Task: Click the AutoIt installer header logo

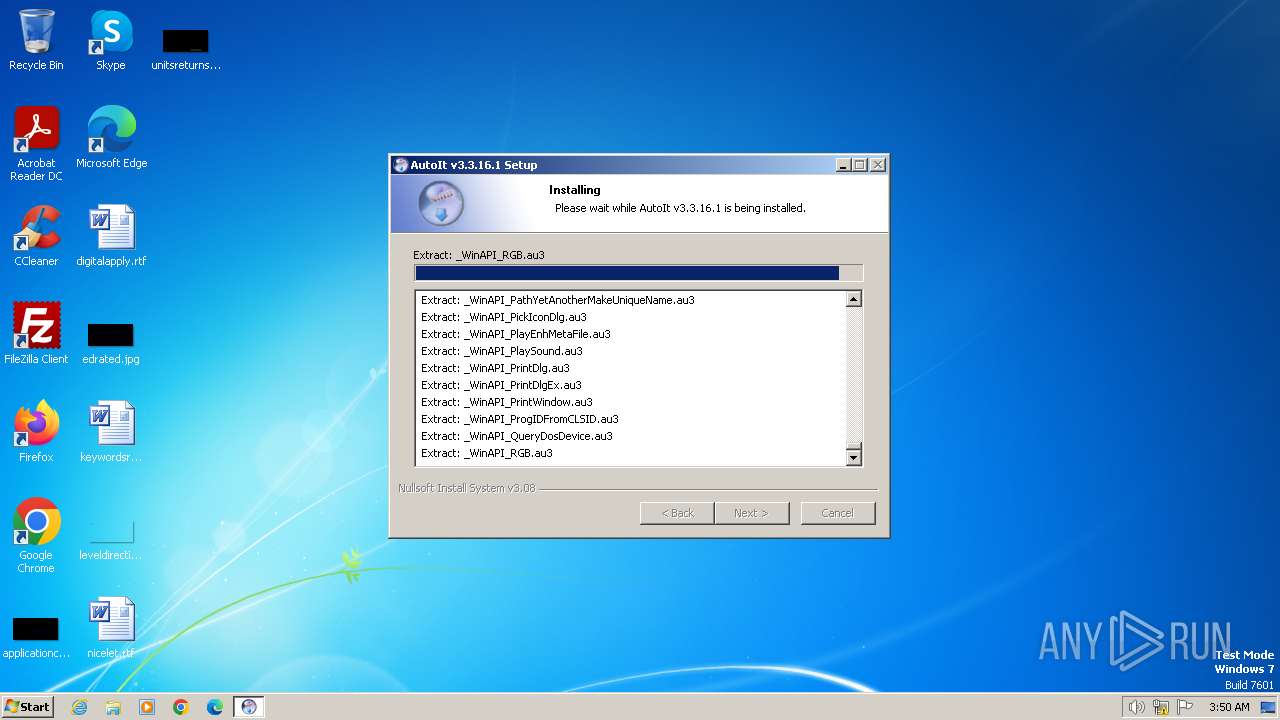Action: tap(440, 204)
